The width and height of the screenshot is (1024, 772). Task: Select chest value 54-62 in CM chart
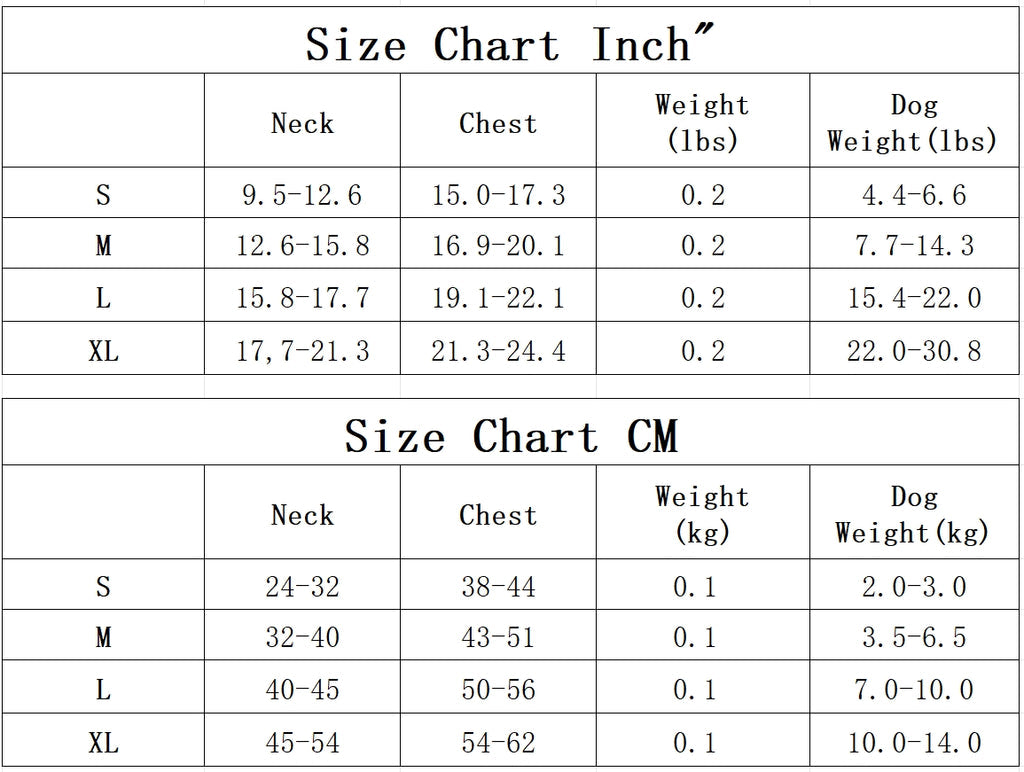coord(498,743)
